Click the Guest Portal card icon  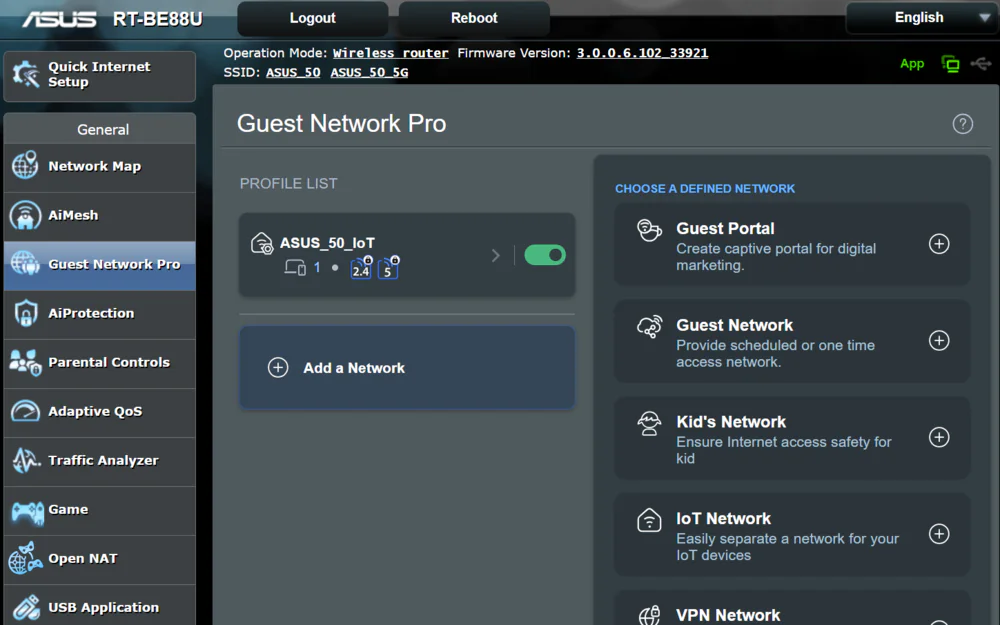pos(649,230)
